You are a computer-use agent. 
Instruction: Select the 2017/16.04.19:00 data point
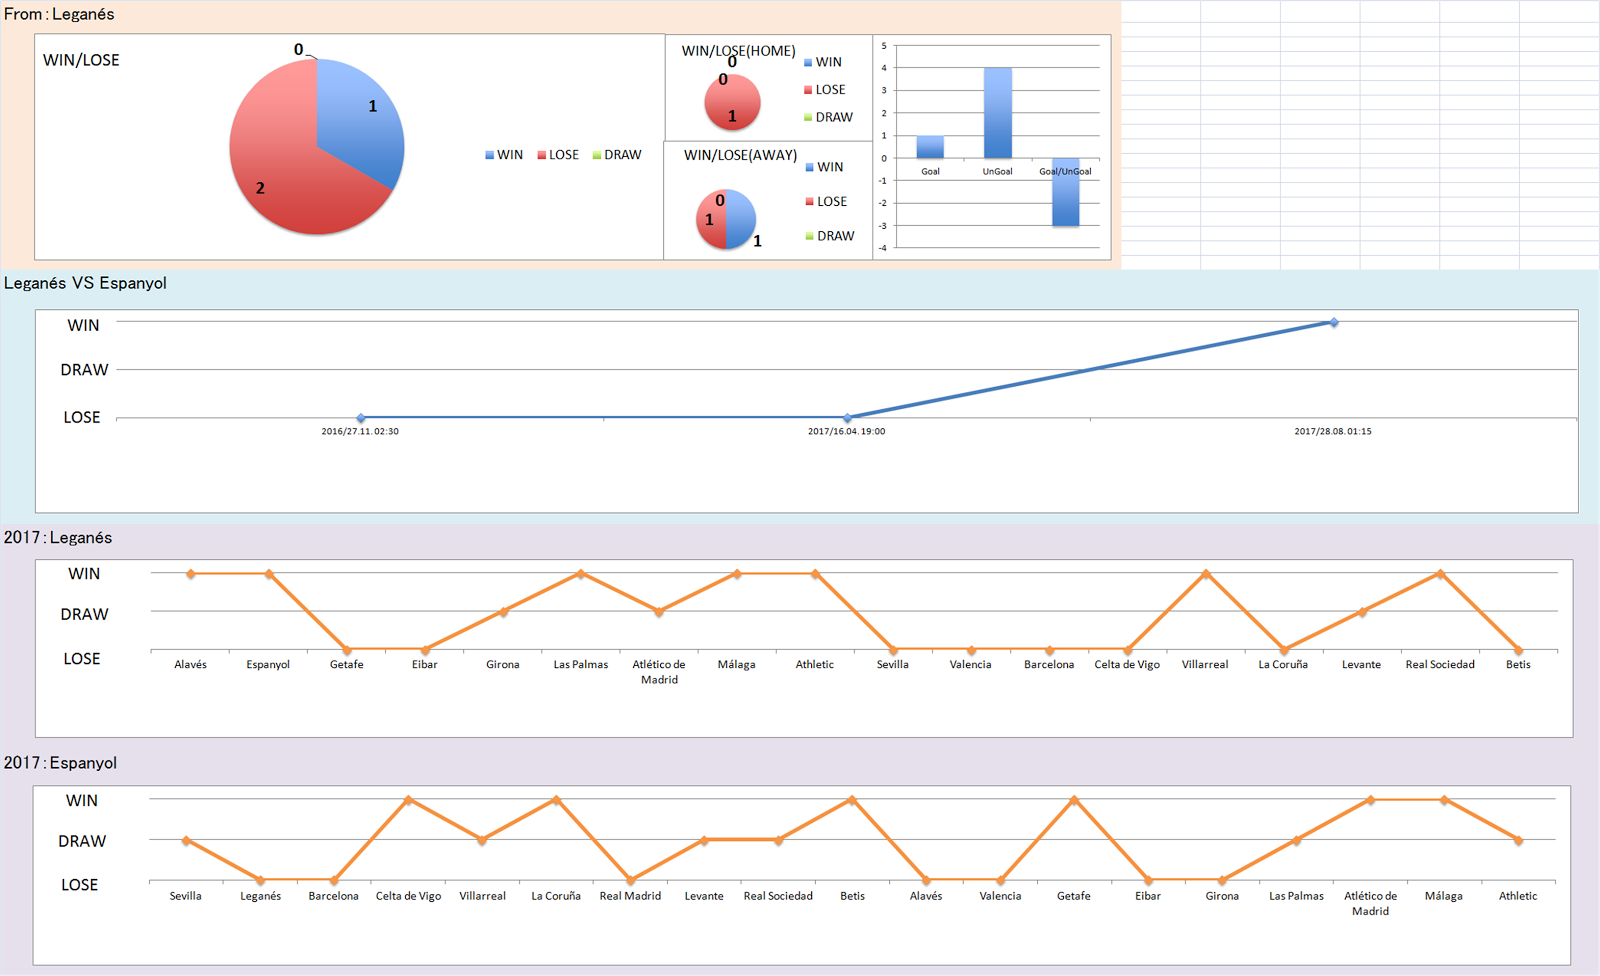pos(847,418)
